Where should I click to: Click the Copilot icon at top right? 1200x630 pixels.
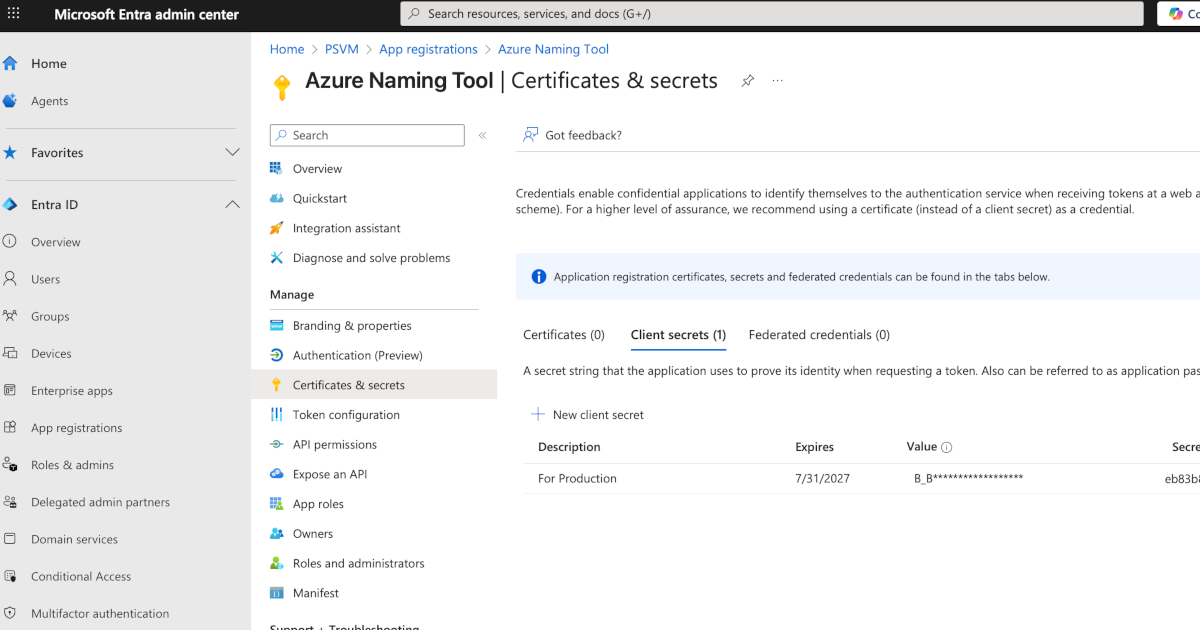(1175, 14)
